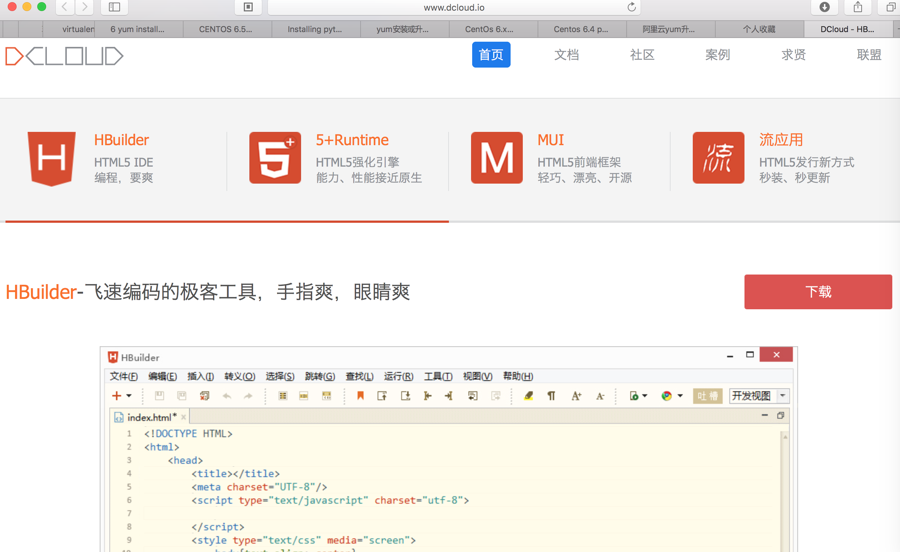Image resolution: width=900 pixels, height=552 pixels.
Task: Switch to the '阿里云yum升...' tab
Action: coord(669,29)
